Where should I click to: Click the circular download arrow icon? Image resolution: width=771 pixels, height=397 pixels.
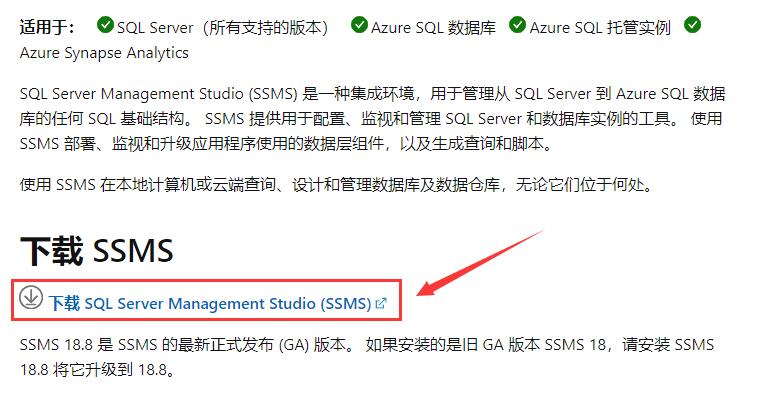coord(31,297)
